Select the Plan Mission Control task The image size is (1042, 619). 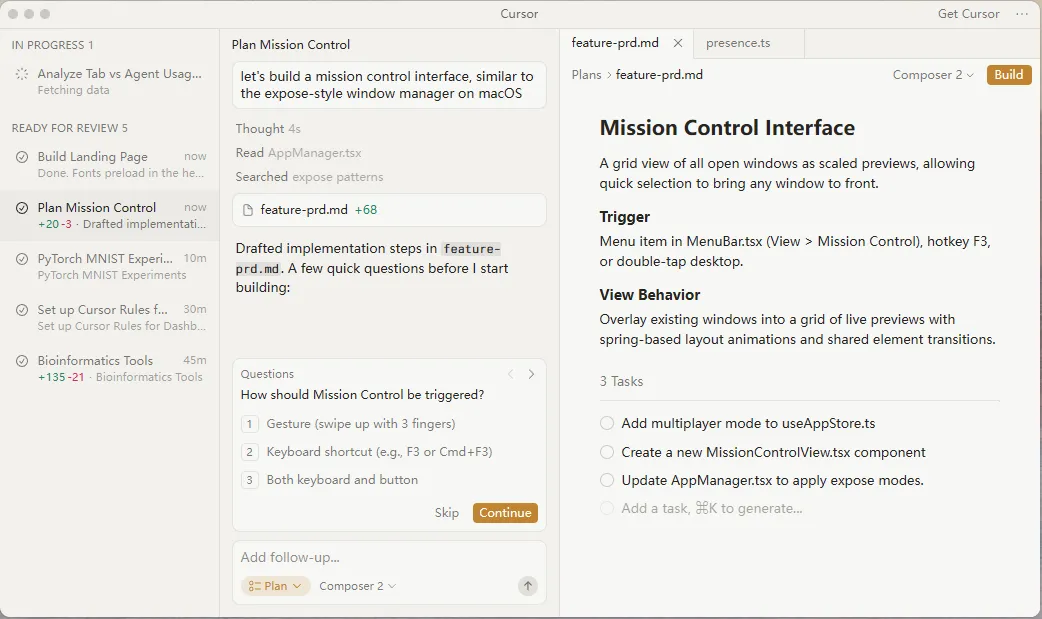tap(110, 215)
